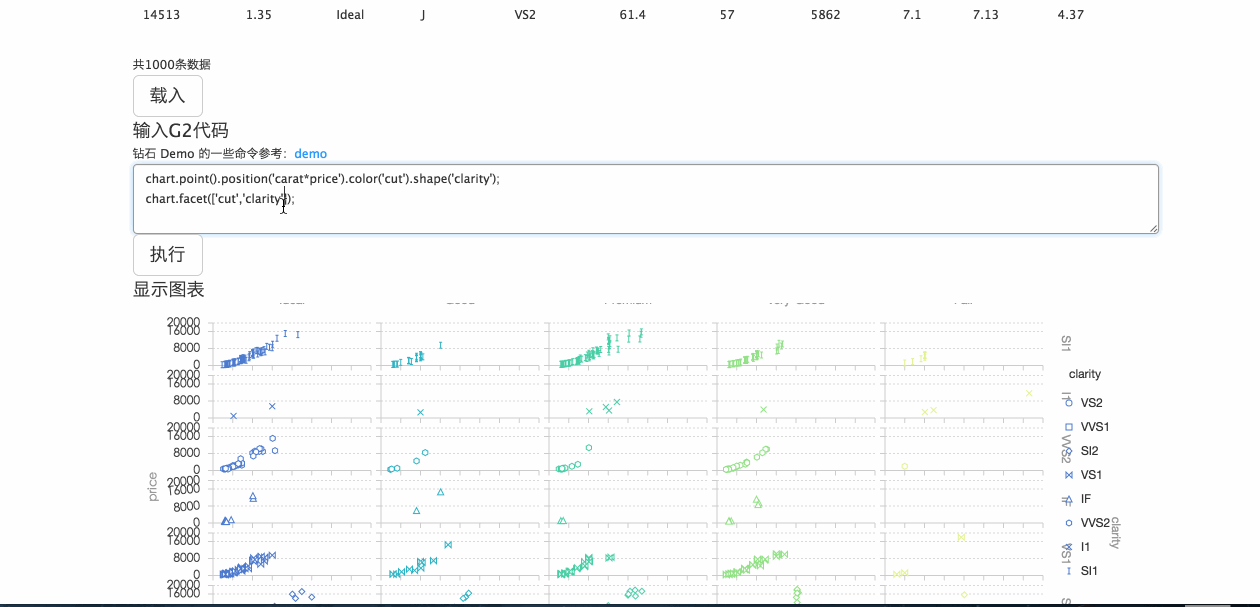Click the 共1000条数据 record count text
The image size is (1260, 607).
[172, 65]
